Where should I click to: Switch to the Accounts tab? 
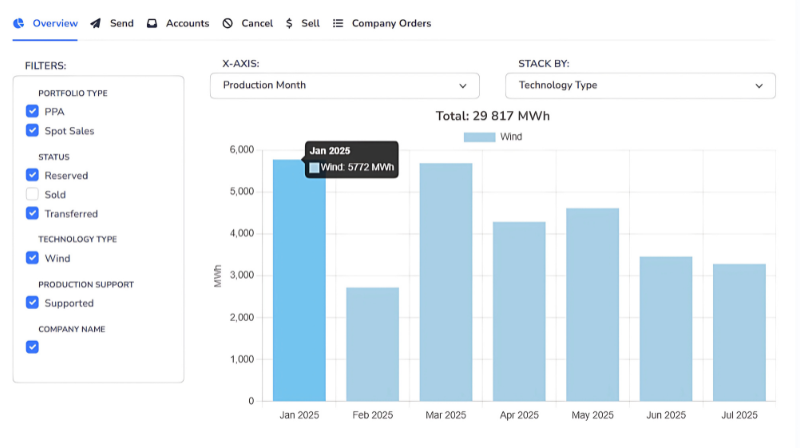(187, 23)
